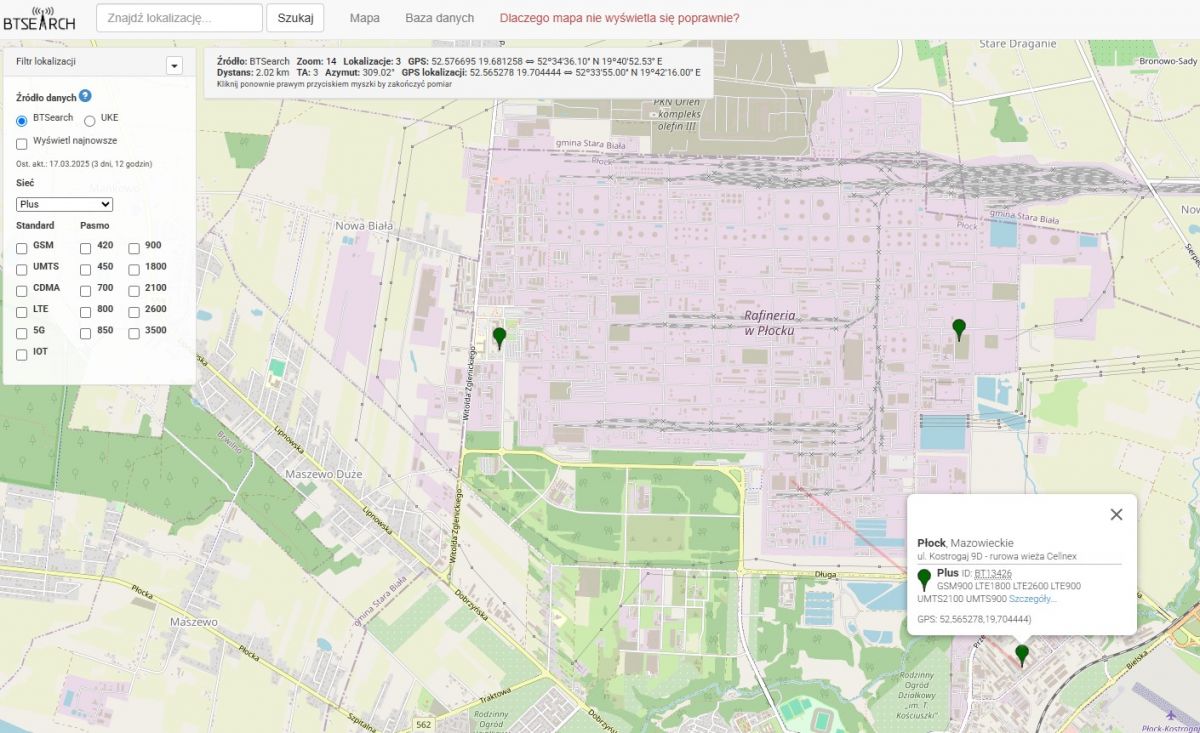Tick the 3500 band checkbox

click(x=134, y=332)
